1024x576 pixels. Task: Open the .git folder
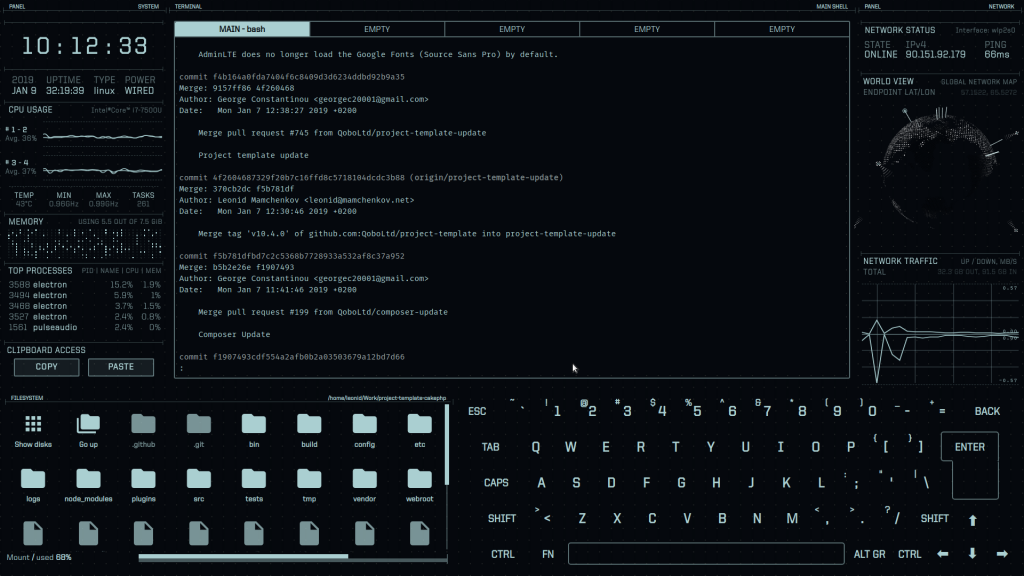point(199,430)
